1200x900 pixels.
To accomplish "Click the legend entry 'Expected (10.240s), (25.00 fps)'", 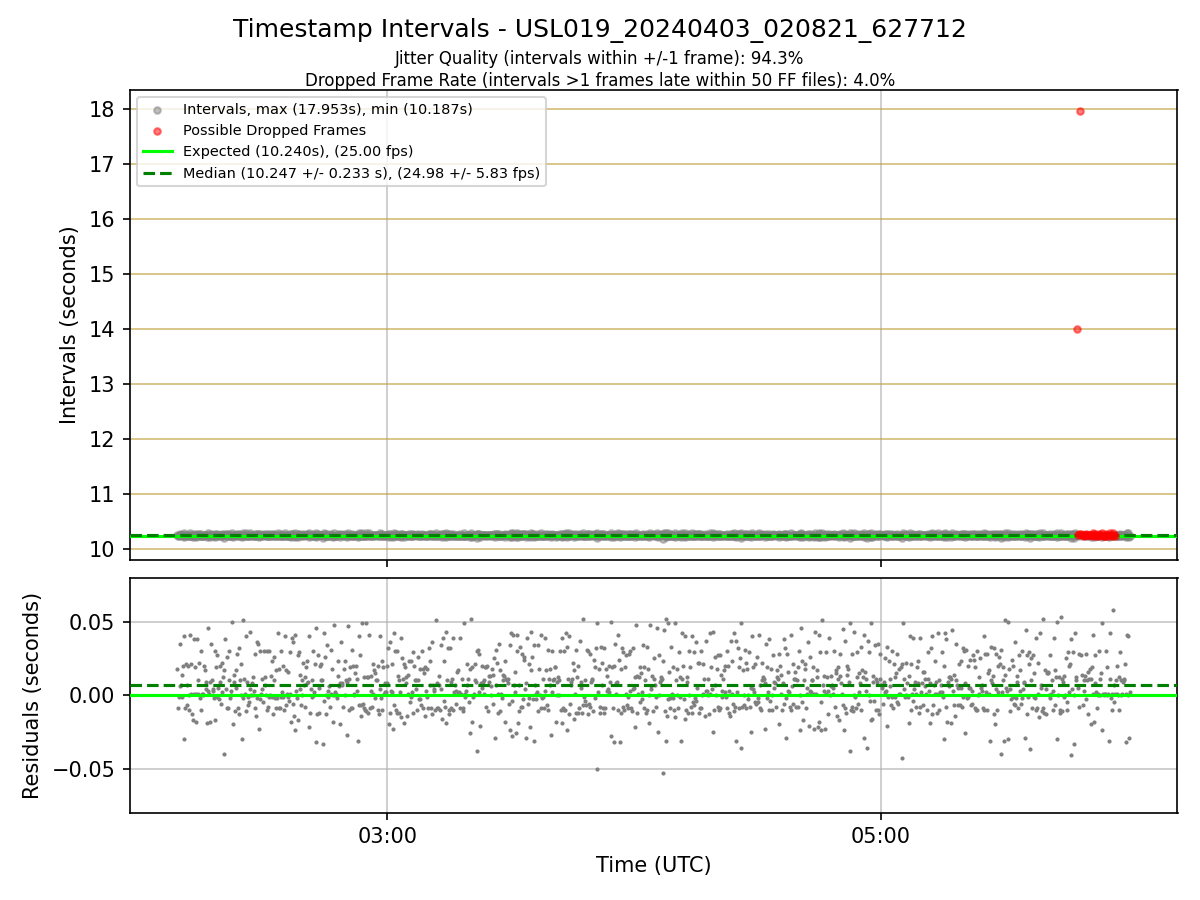I will (x=298, y=151).
